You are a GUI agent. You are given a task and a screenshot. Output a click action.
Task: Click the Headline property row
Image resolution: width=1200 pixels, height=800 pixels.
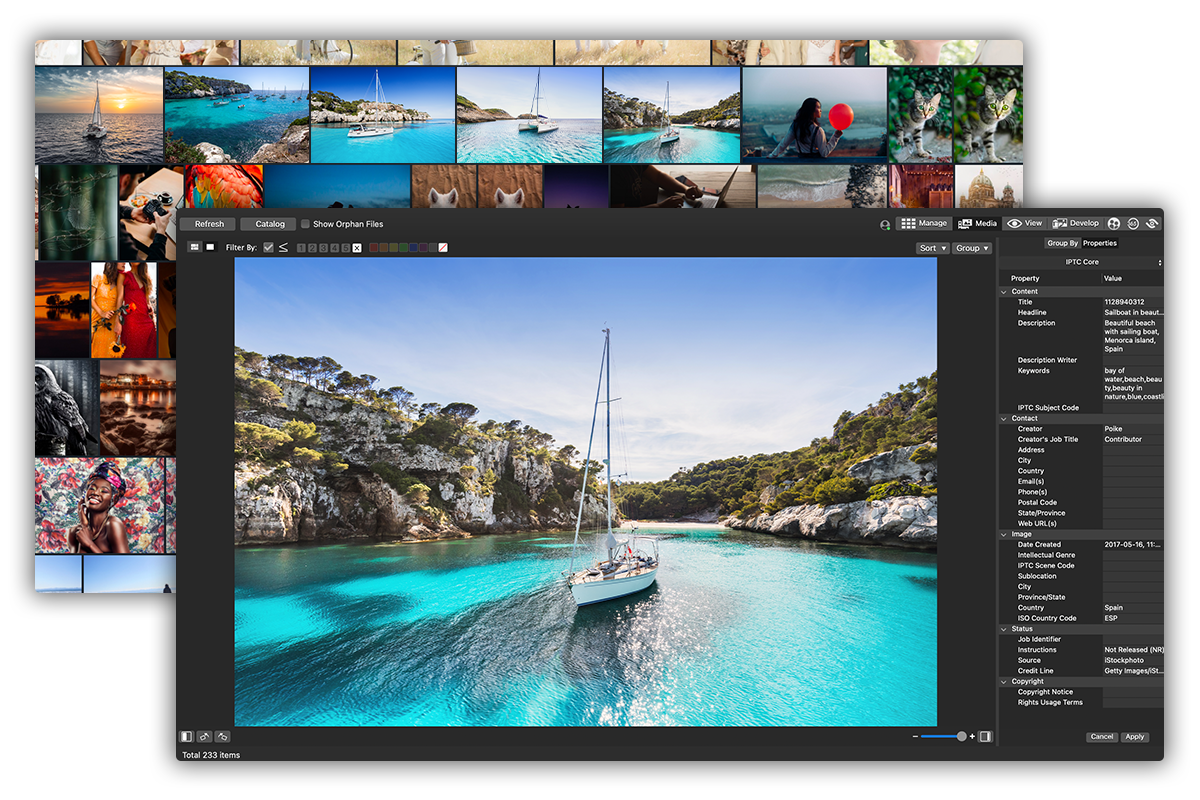pos(1082,313)
